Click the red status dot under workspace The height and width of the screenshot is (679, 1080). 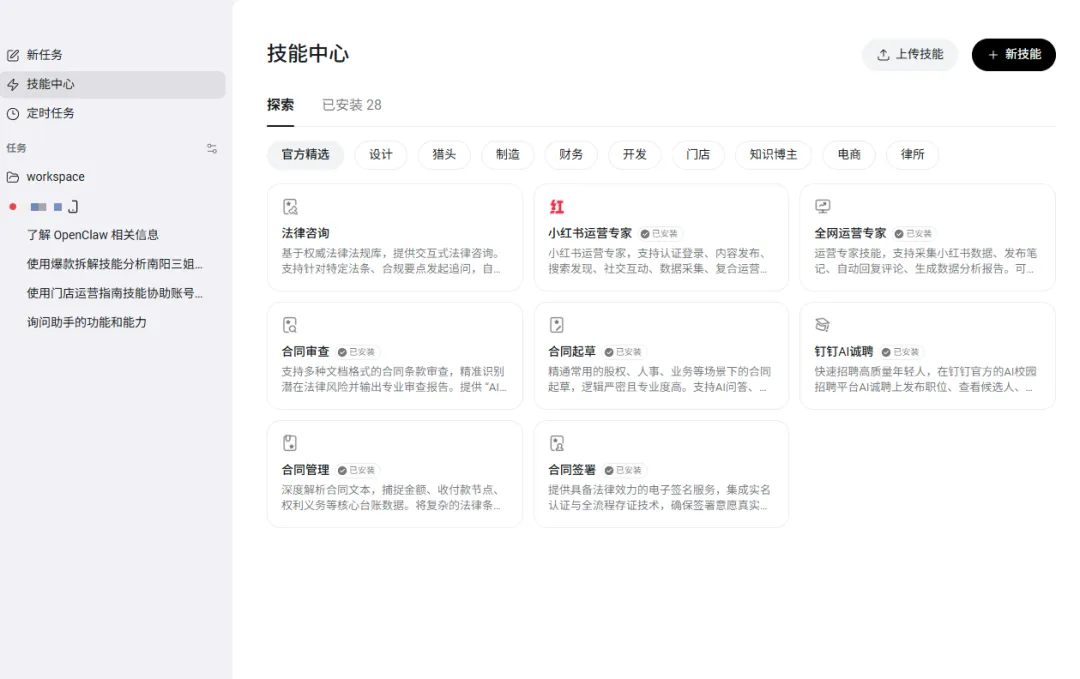click(12, 207)
